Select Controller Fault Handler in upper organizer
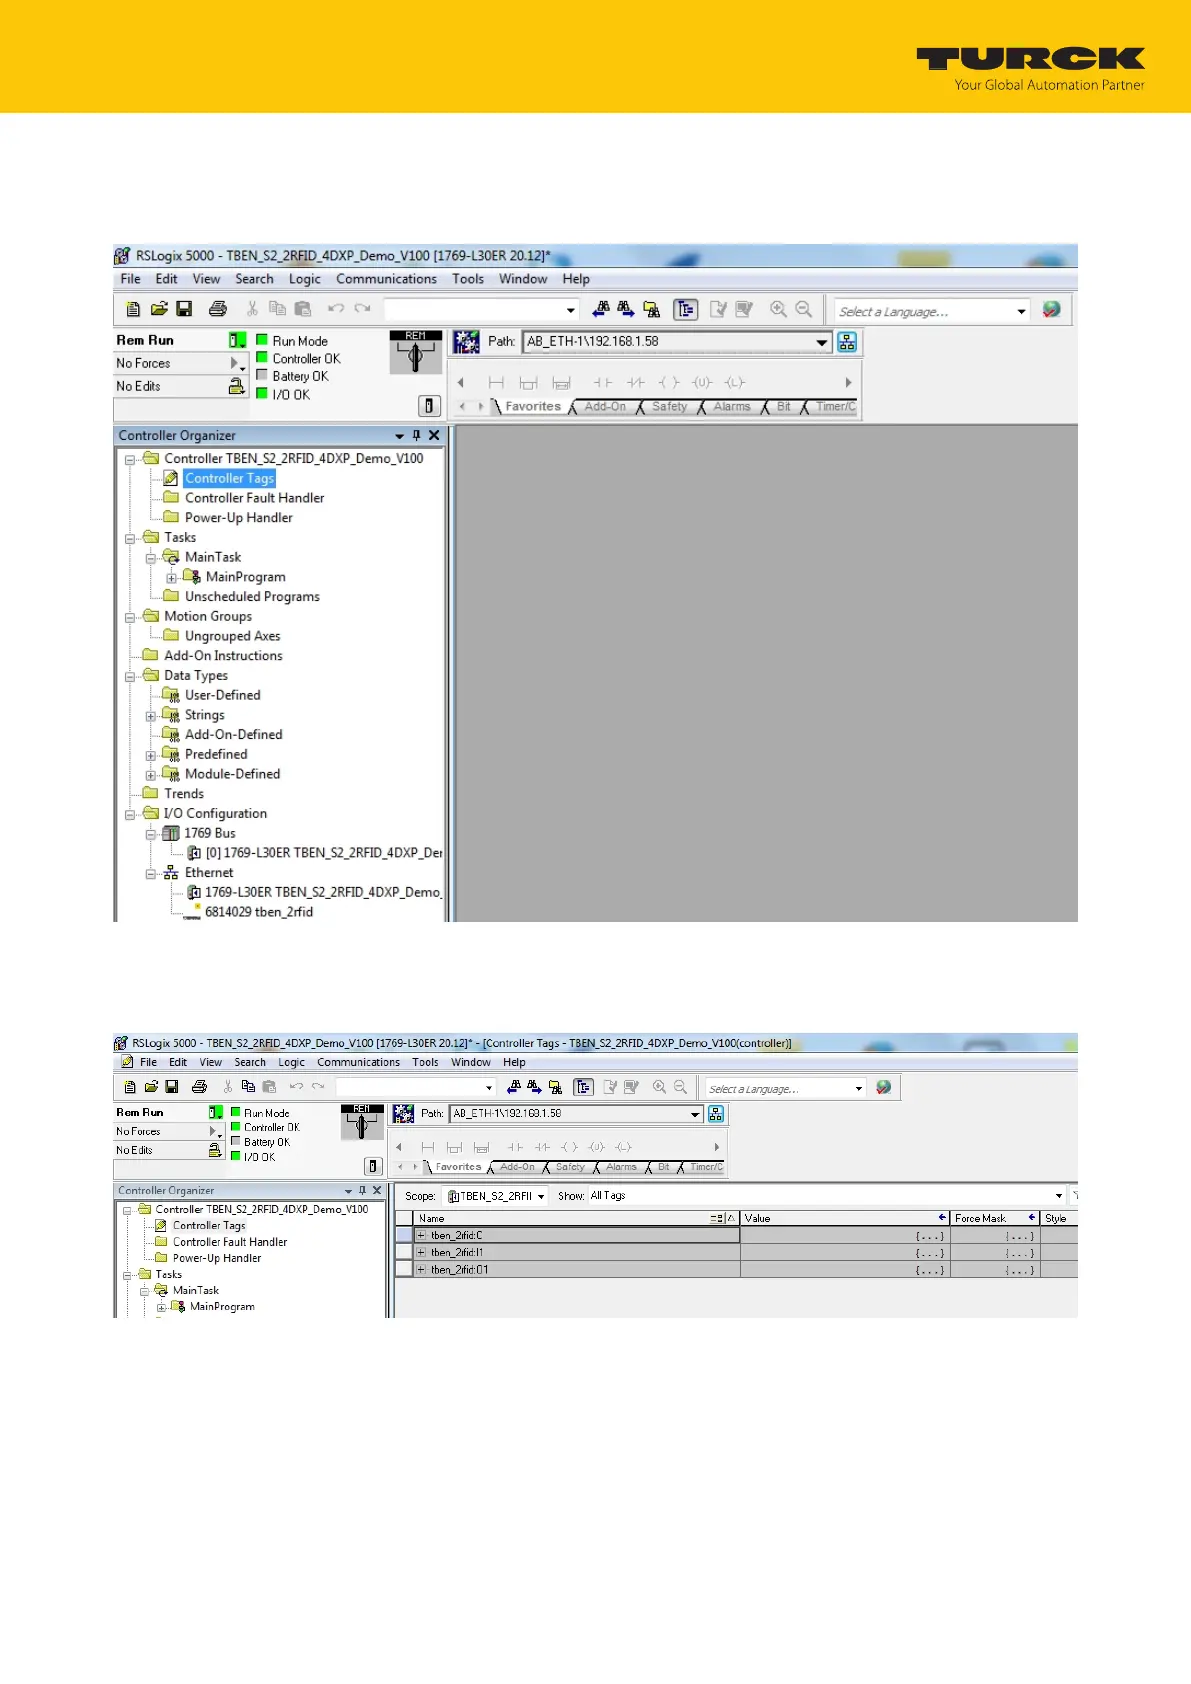Viewport: 1191px width, 1684px height. (x=254, y=498)
